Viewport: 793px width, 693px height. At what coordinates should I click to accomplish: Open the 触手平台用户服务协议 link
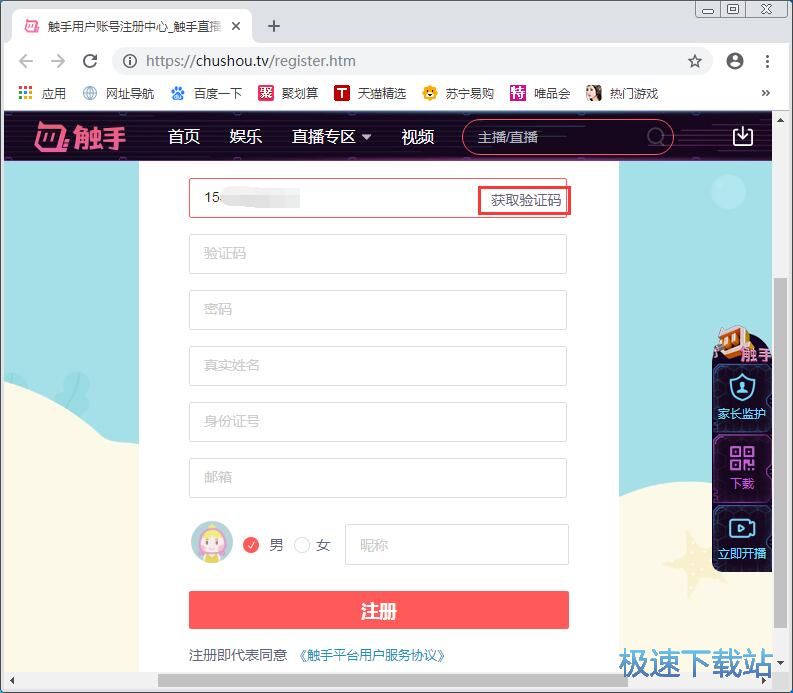[372, 656]
